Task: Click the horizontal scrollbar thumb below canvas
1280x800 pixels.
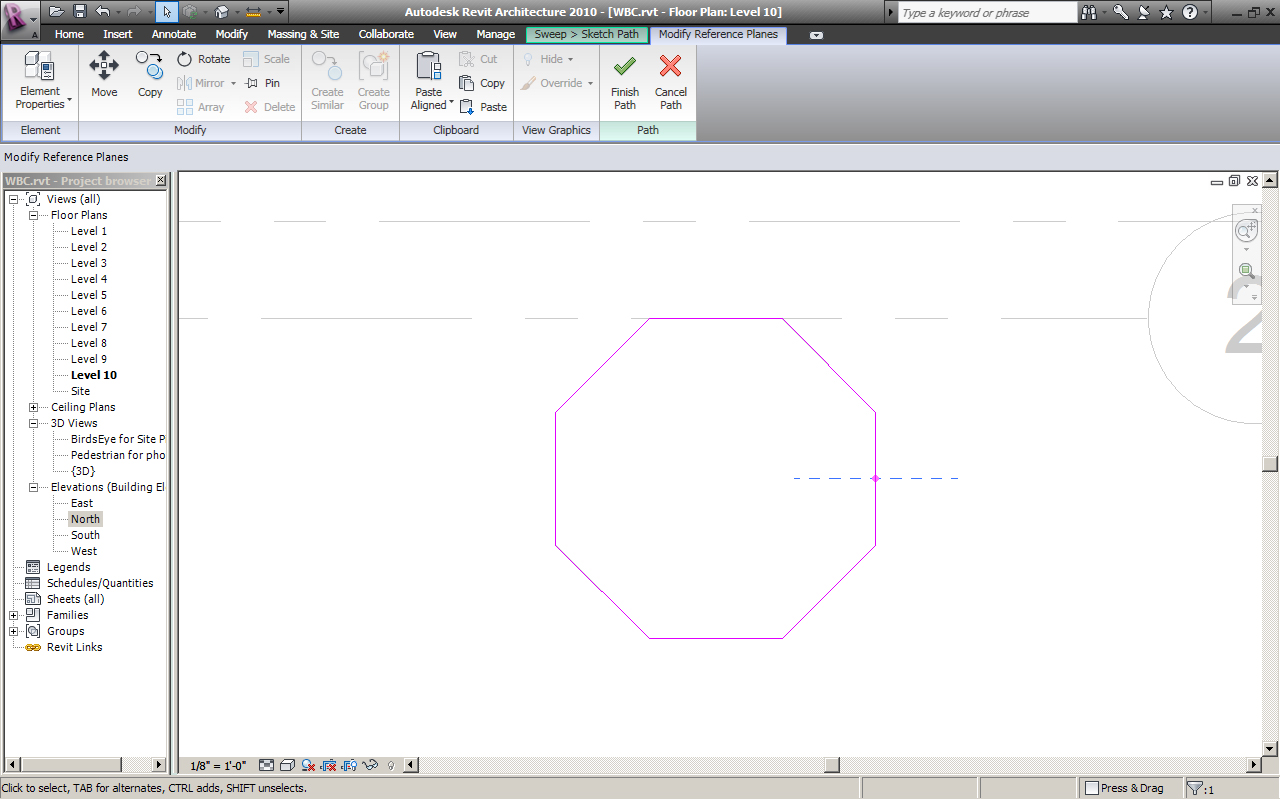Action: click(832, 766)
